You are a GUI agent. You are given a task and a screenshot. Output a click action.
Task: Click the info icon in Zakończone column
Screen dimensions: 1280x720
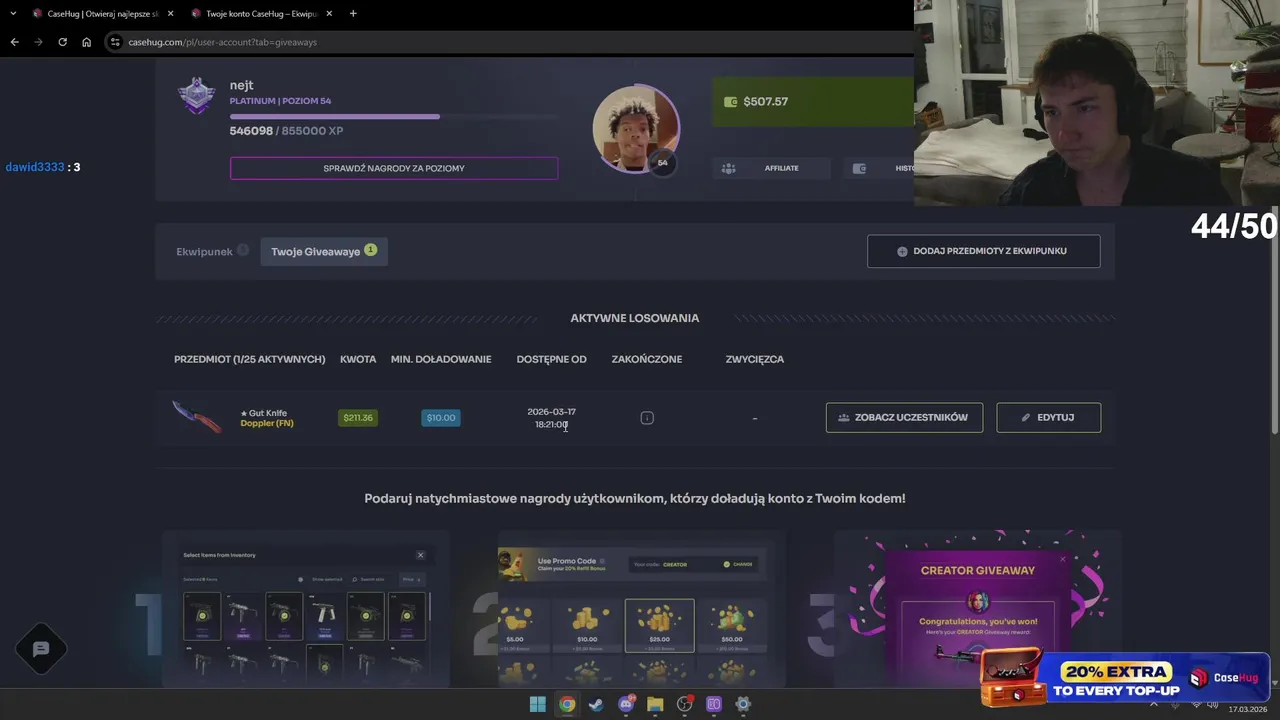647,418
